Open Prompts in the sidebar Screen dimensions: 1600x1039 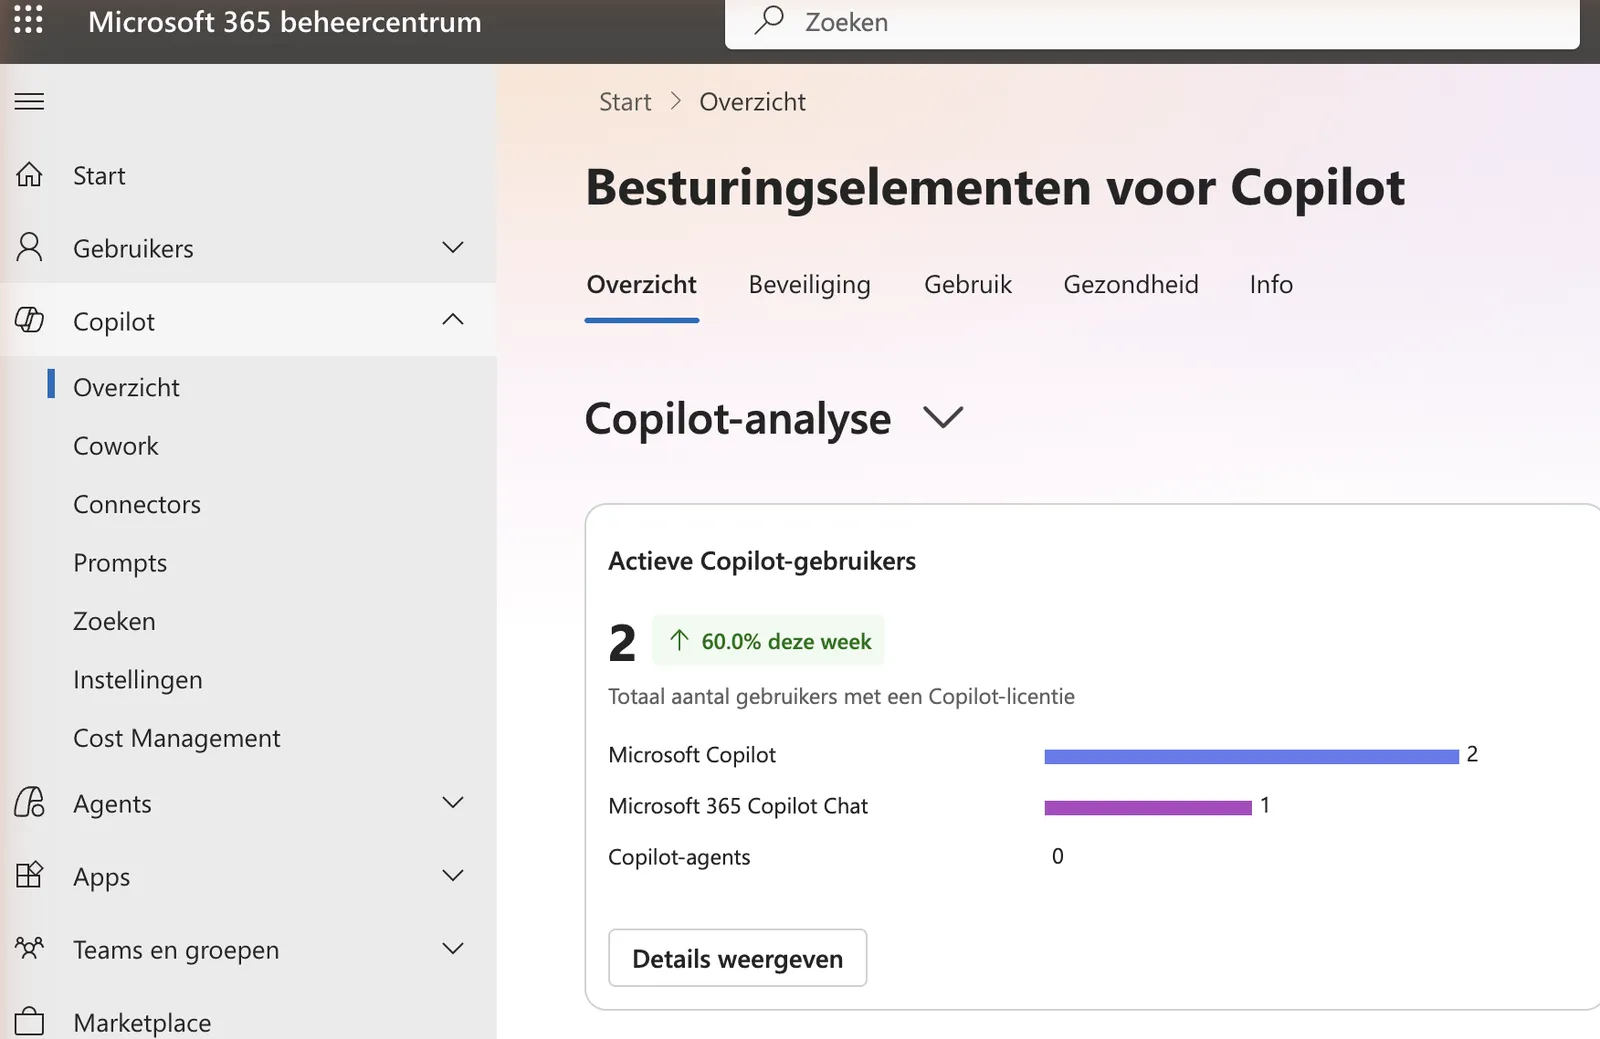120,563
